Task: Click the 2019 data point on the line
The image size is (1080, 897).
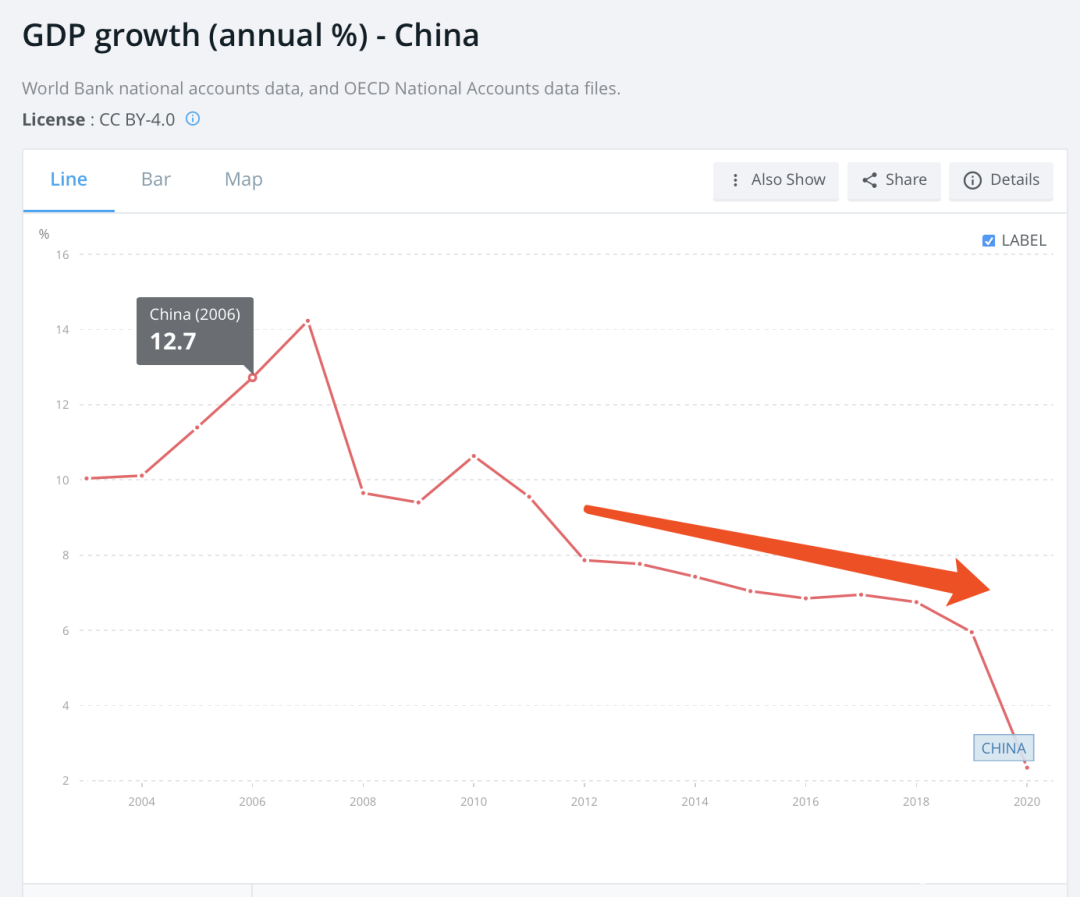Action: (971, 632)
